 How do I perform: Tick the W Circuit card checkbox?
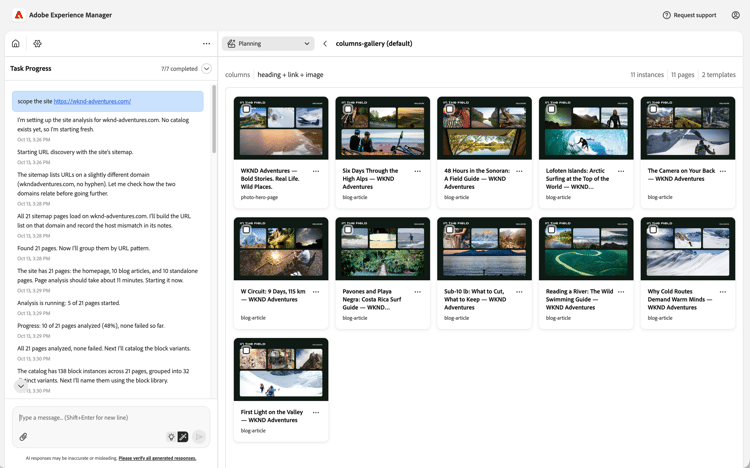click(x=246, y=230)
